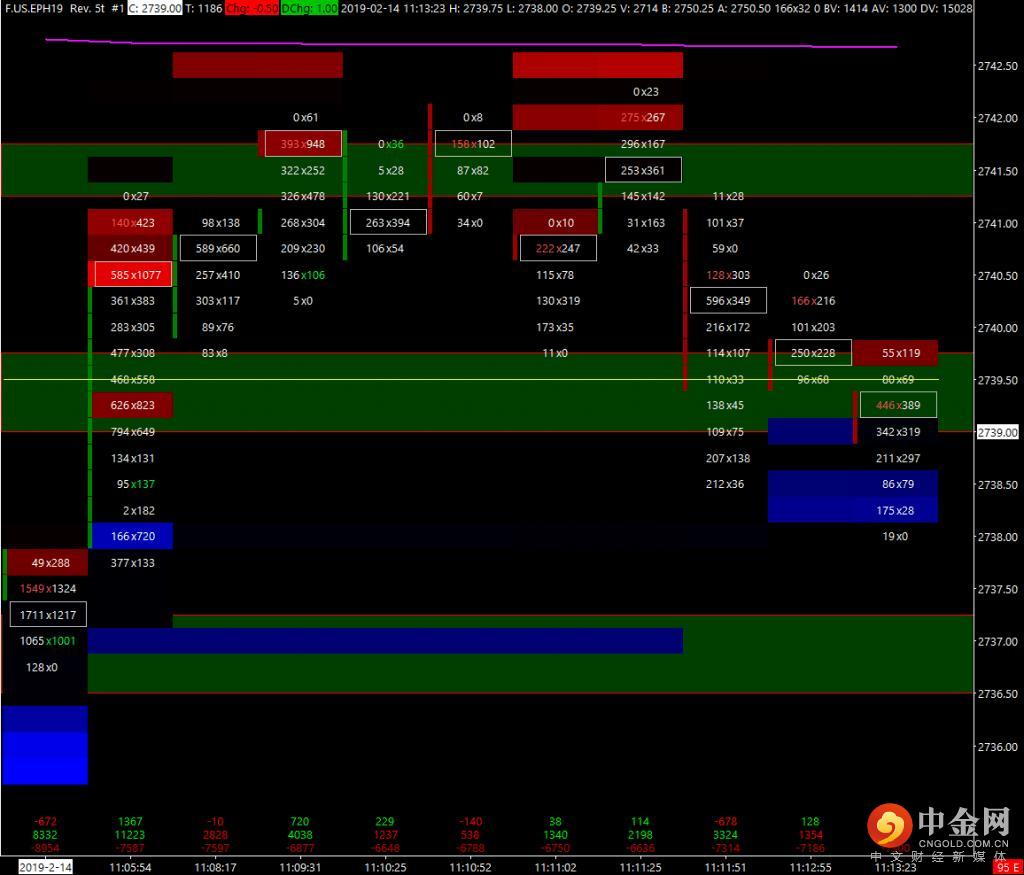Click the 11:11:25 time axis label
This screenshot has height=875, width=1024.
pyautogui.click(x=641, y=867)
